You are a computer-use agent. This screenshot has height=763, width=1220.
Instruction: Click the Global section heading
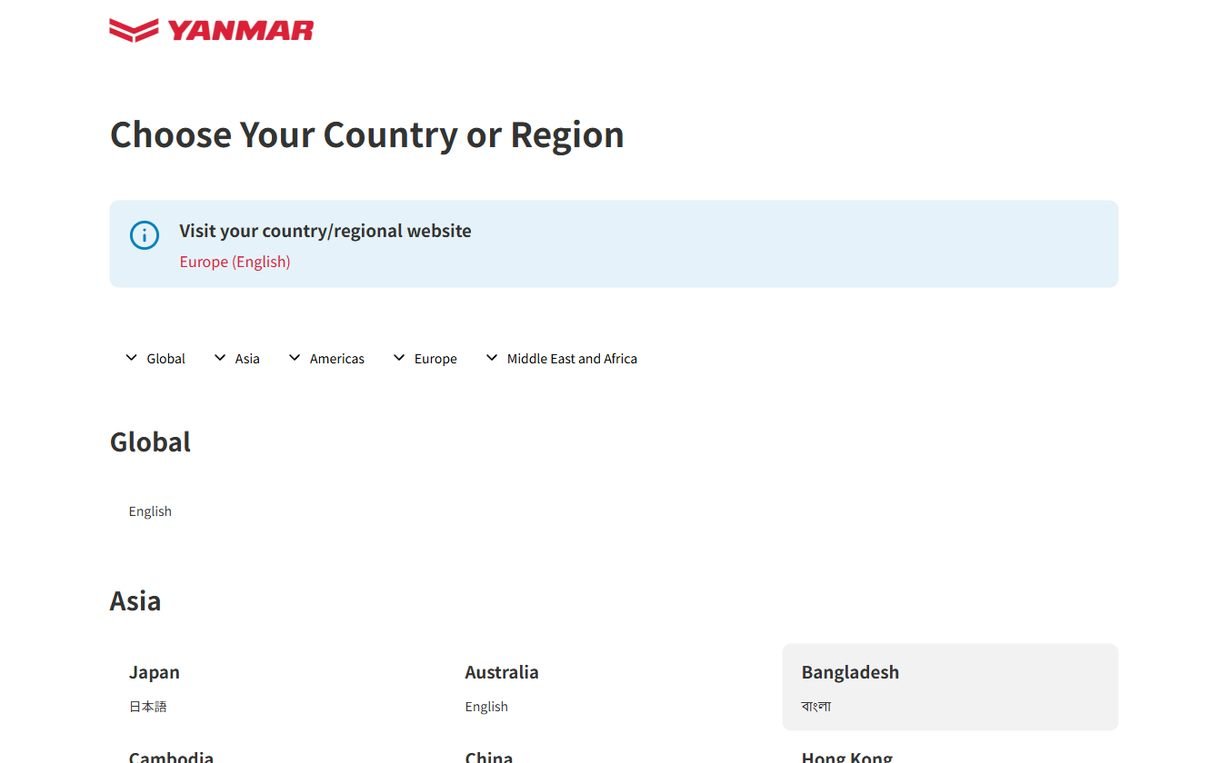pyautogui.click(x=150, y=442)
